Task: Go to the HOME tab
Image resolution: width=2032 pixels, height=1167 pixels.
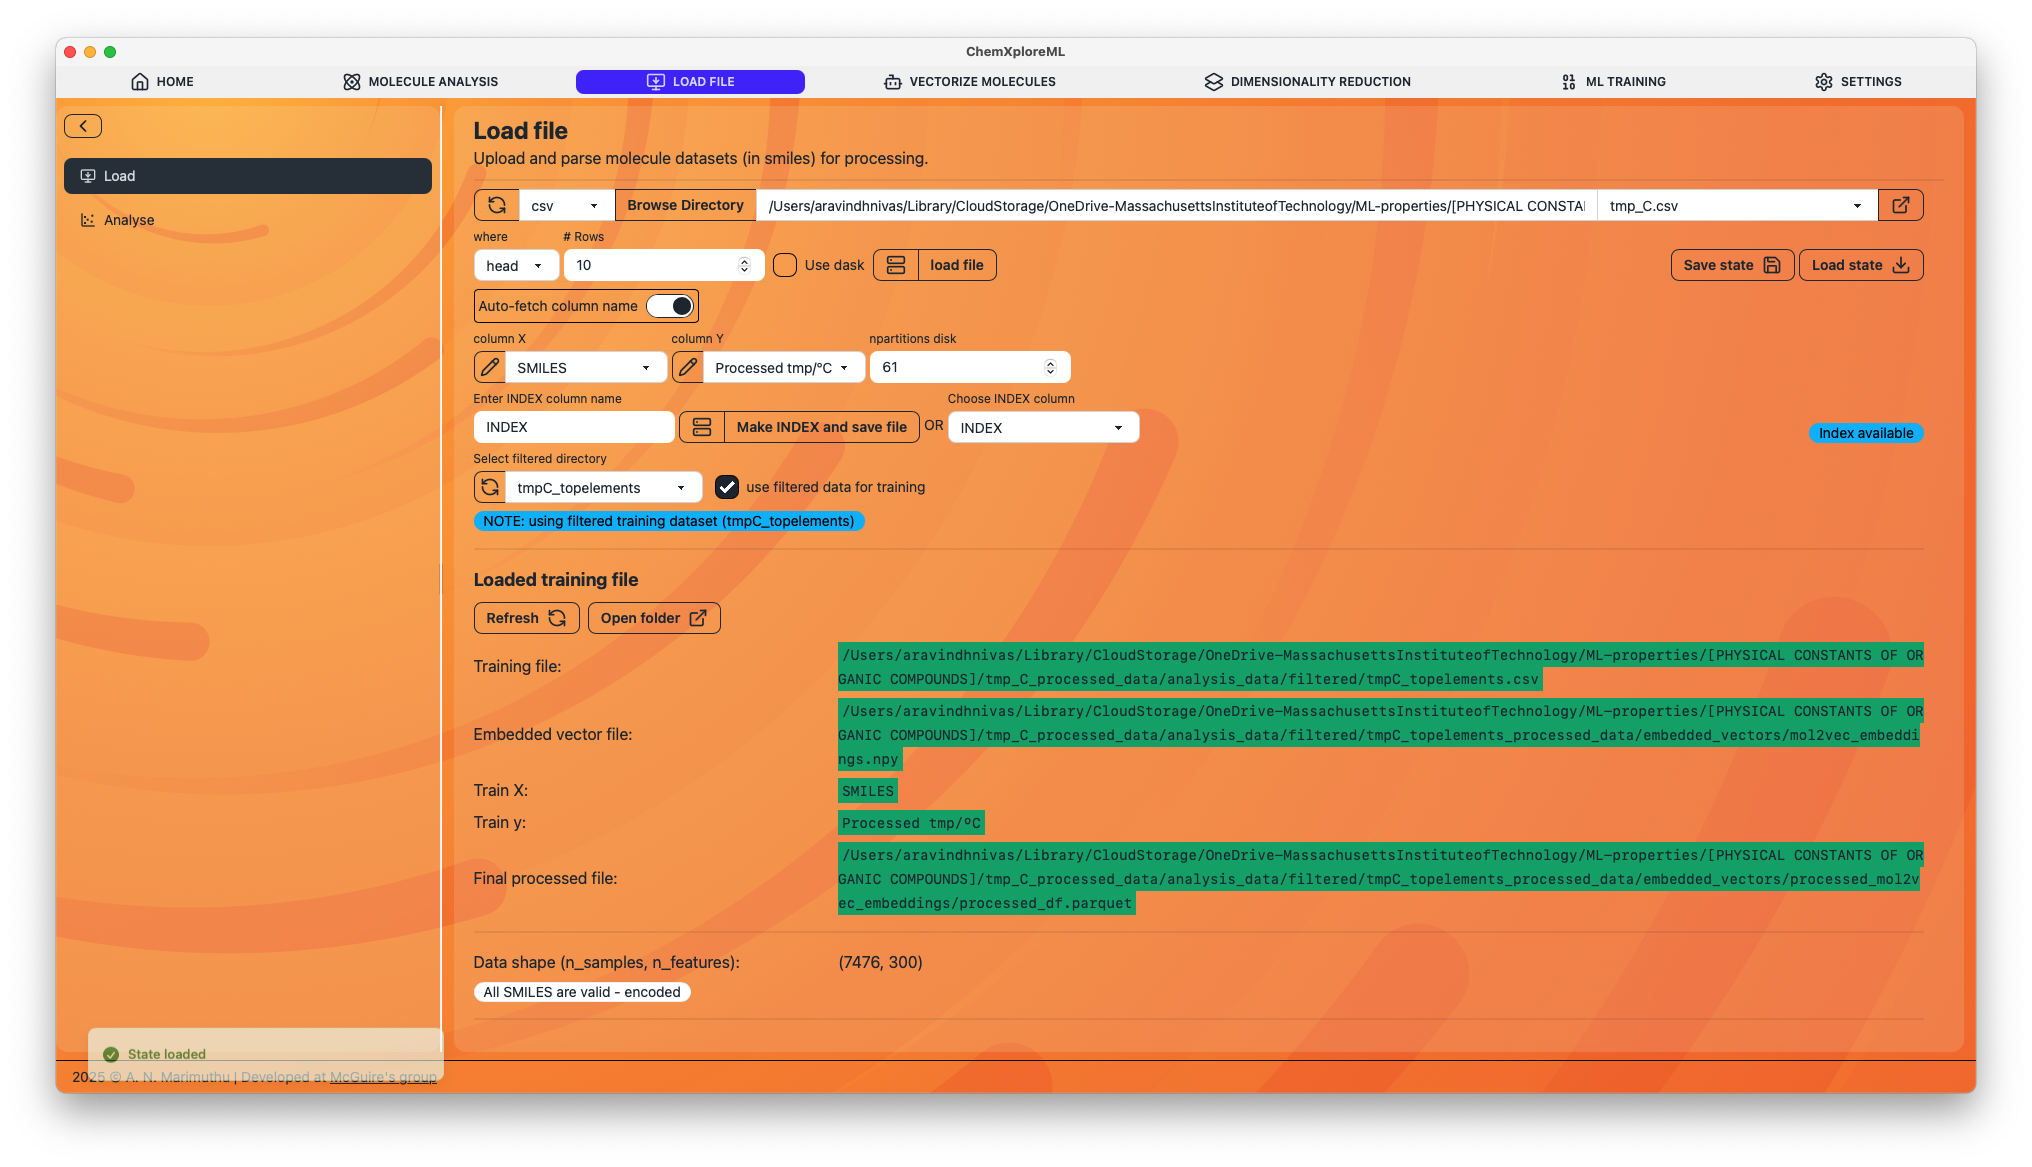Action: 162,82
